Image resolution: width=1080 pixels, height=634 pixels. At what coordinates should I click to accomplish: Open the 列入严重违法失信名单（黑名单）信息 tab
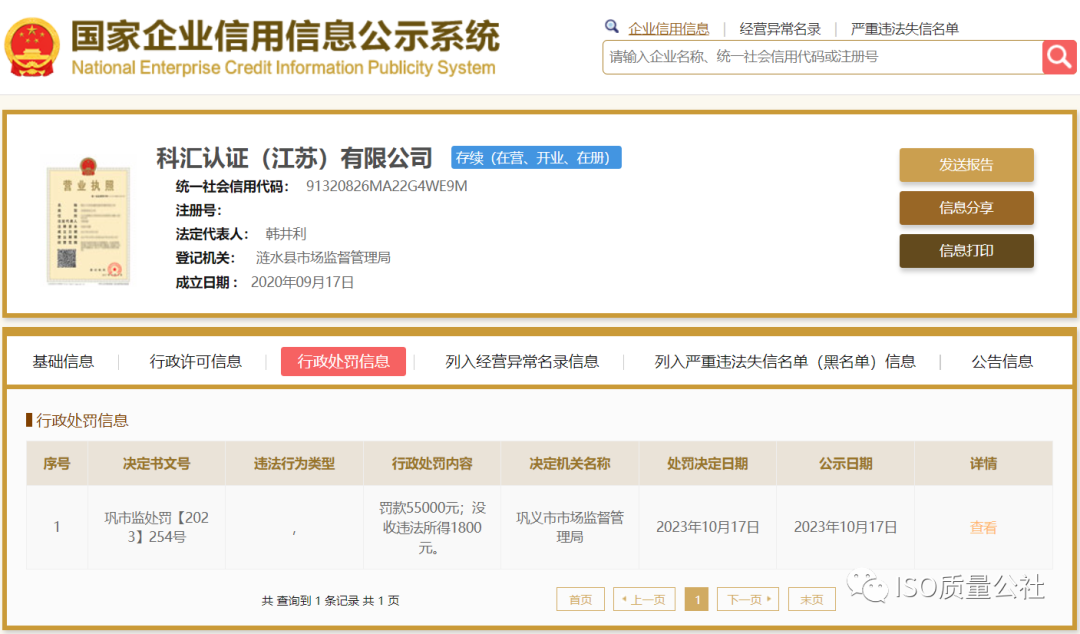click(x=785, y=362)
